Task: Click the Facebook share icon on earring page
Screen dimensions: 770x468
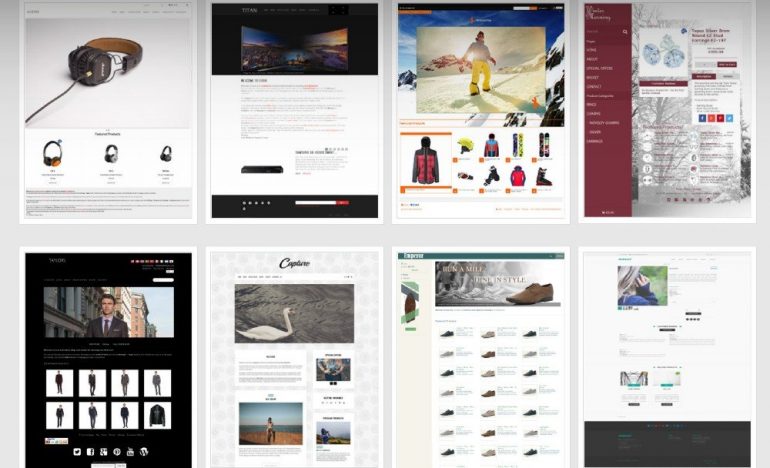Action: point(701,118)
